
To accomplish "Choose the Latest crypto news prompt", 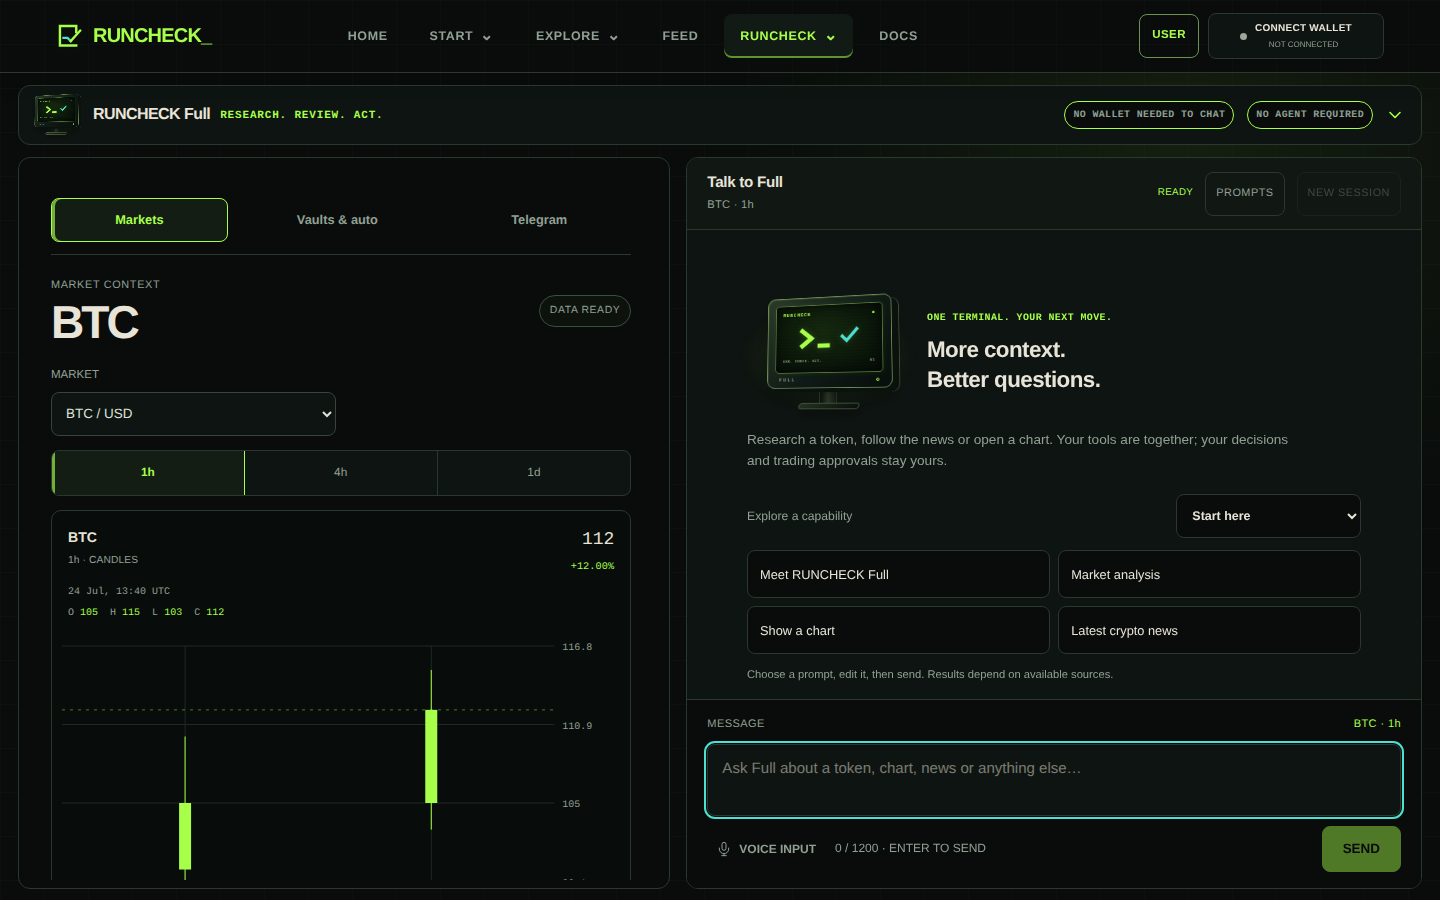I will (1209, 630).
